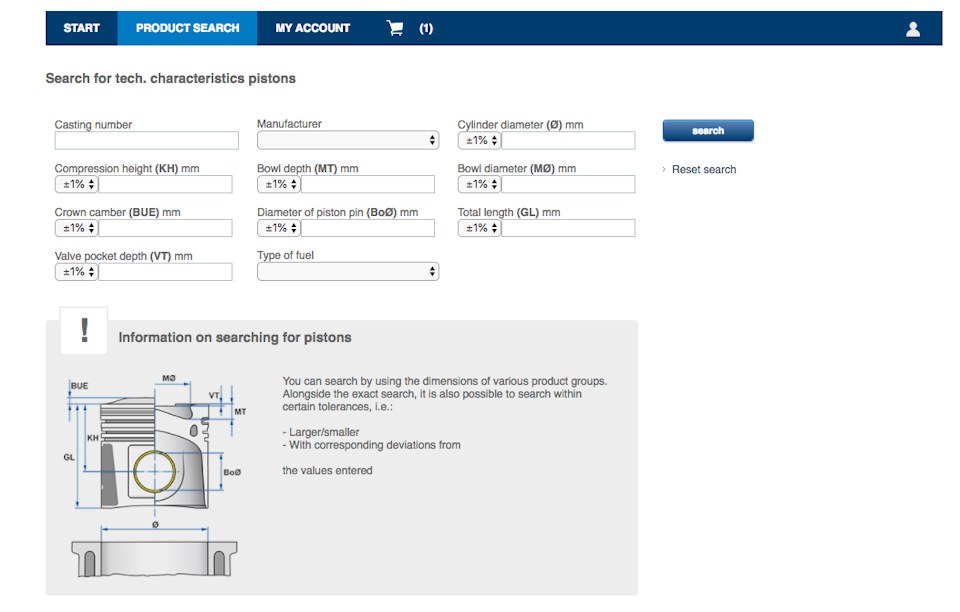Open Bowl depth tolerance dropdown
Image resolution: width=960 pixels, height=612 pixels.
pos(279,184)
